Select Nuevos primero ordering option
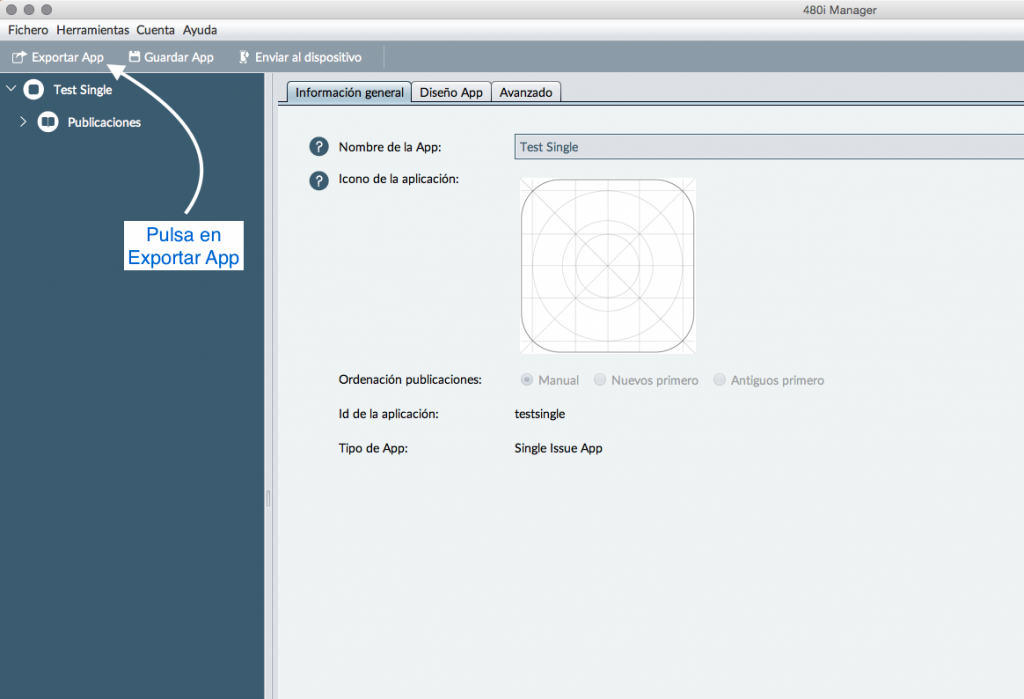 [x=600, y=380]
